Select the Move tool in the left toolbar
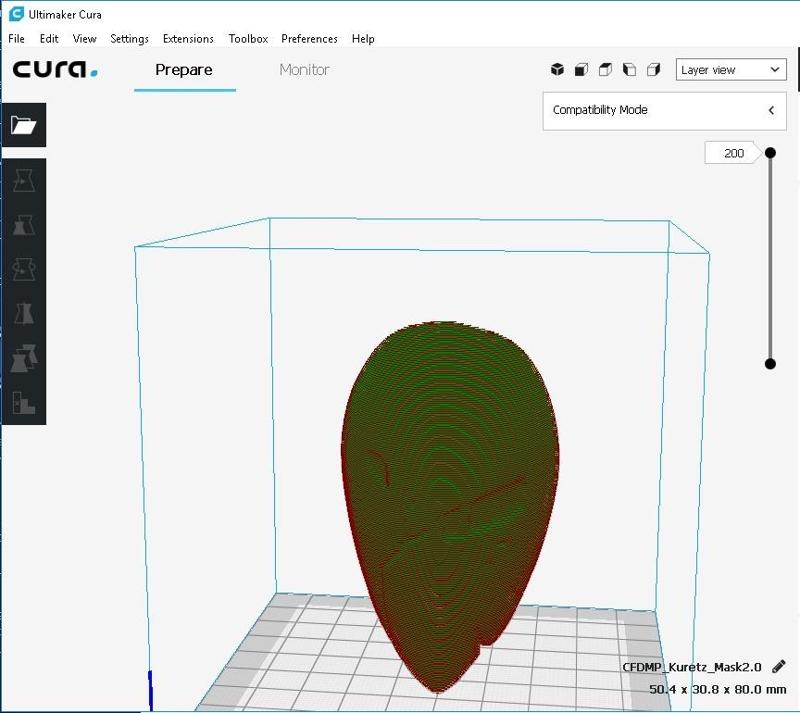Screen dimensions: 800x713 tap(23, 182)
